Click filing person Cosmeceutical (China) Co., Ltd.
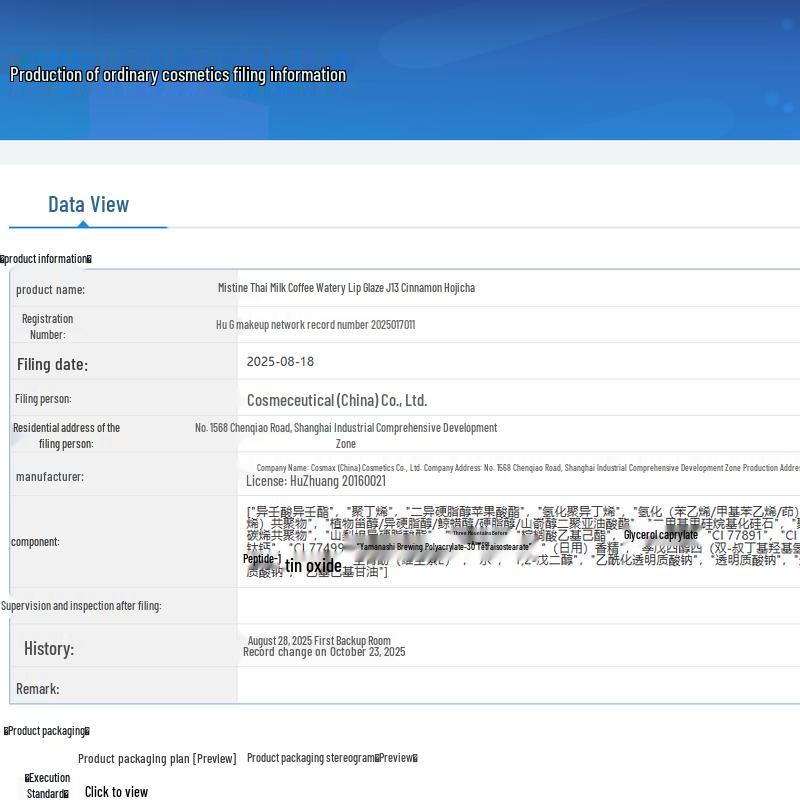800x800 pixels. click(x=337, y=400)
